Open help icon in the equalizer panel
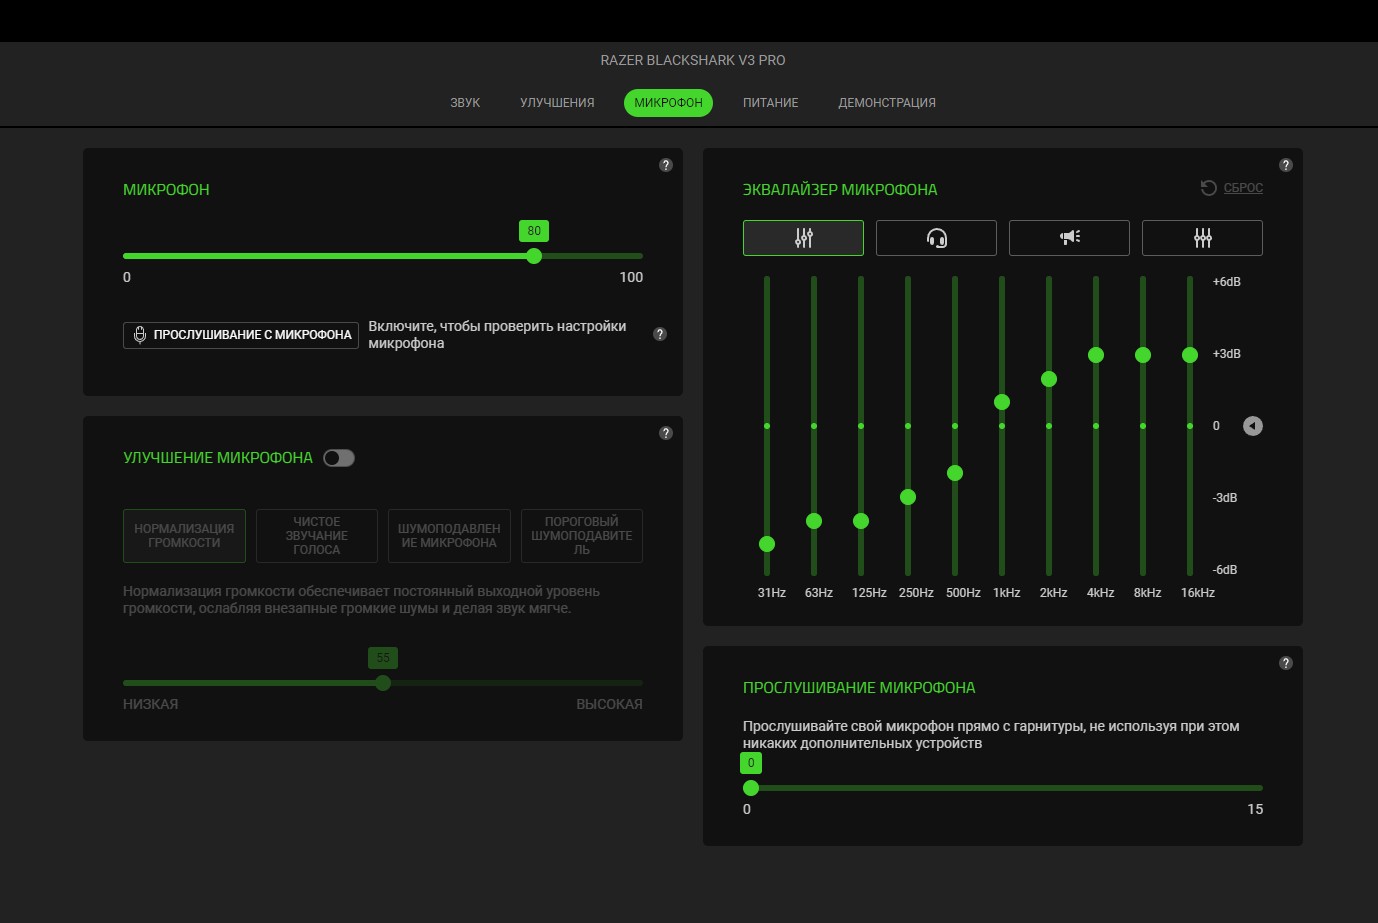Image resolution: width=1378 pixels, height=923 pixels. (1286, 165)
